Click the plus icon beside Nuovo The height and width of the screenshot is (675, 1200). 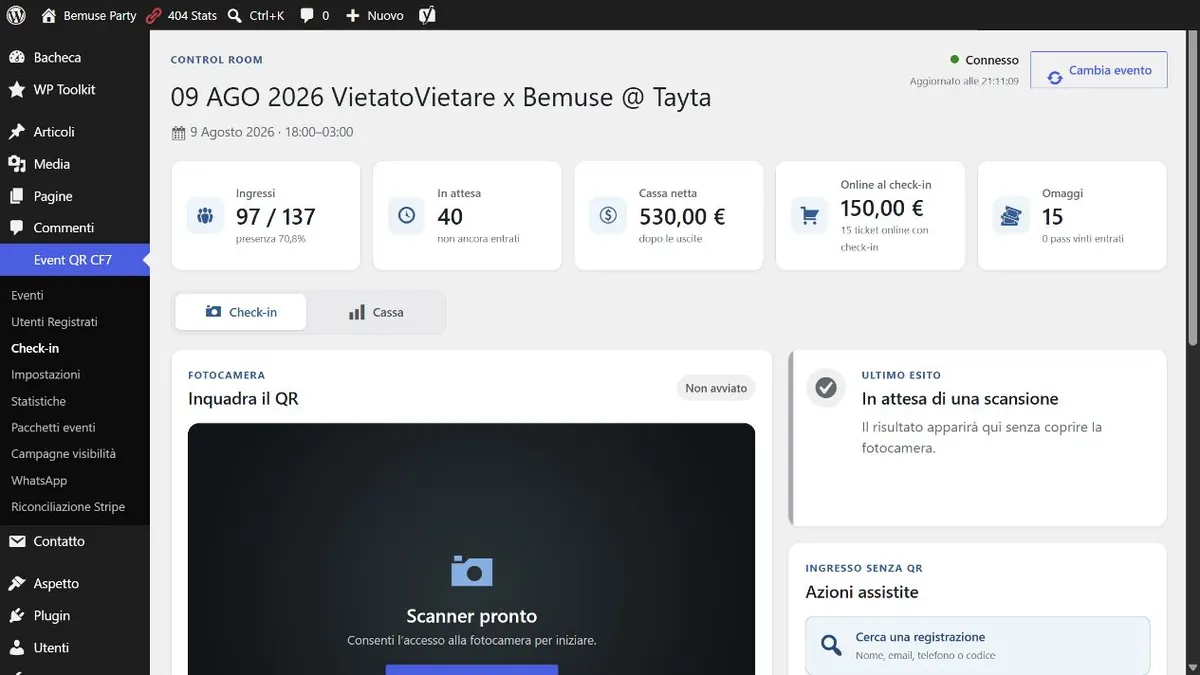(x=352, y=15)
